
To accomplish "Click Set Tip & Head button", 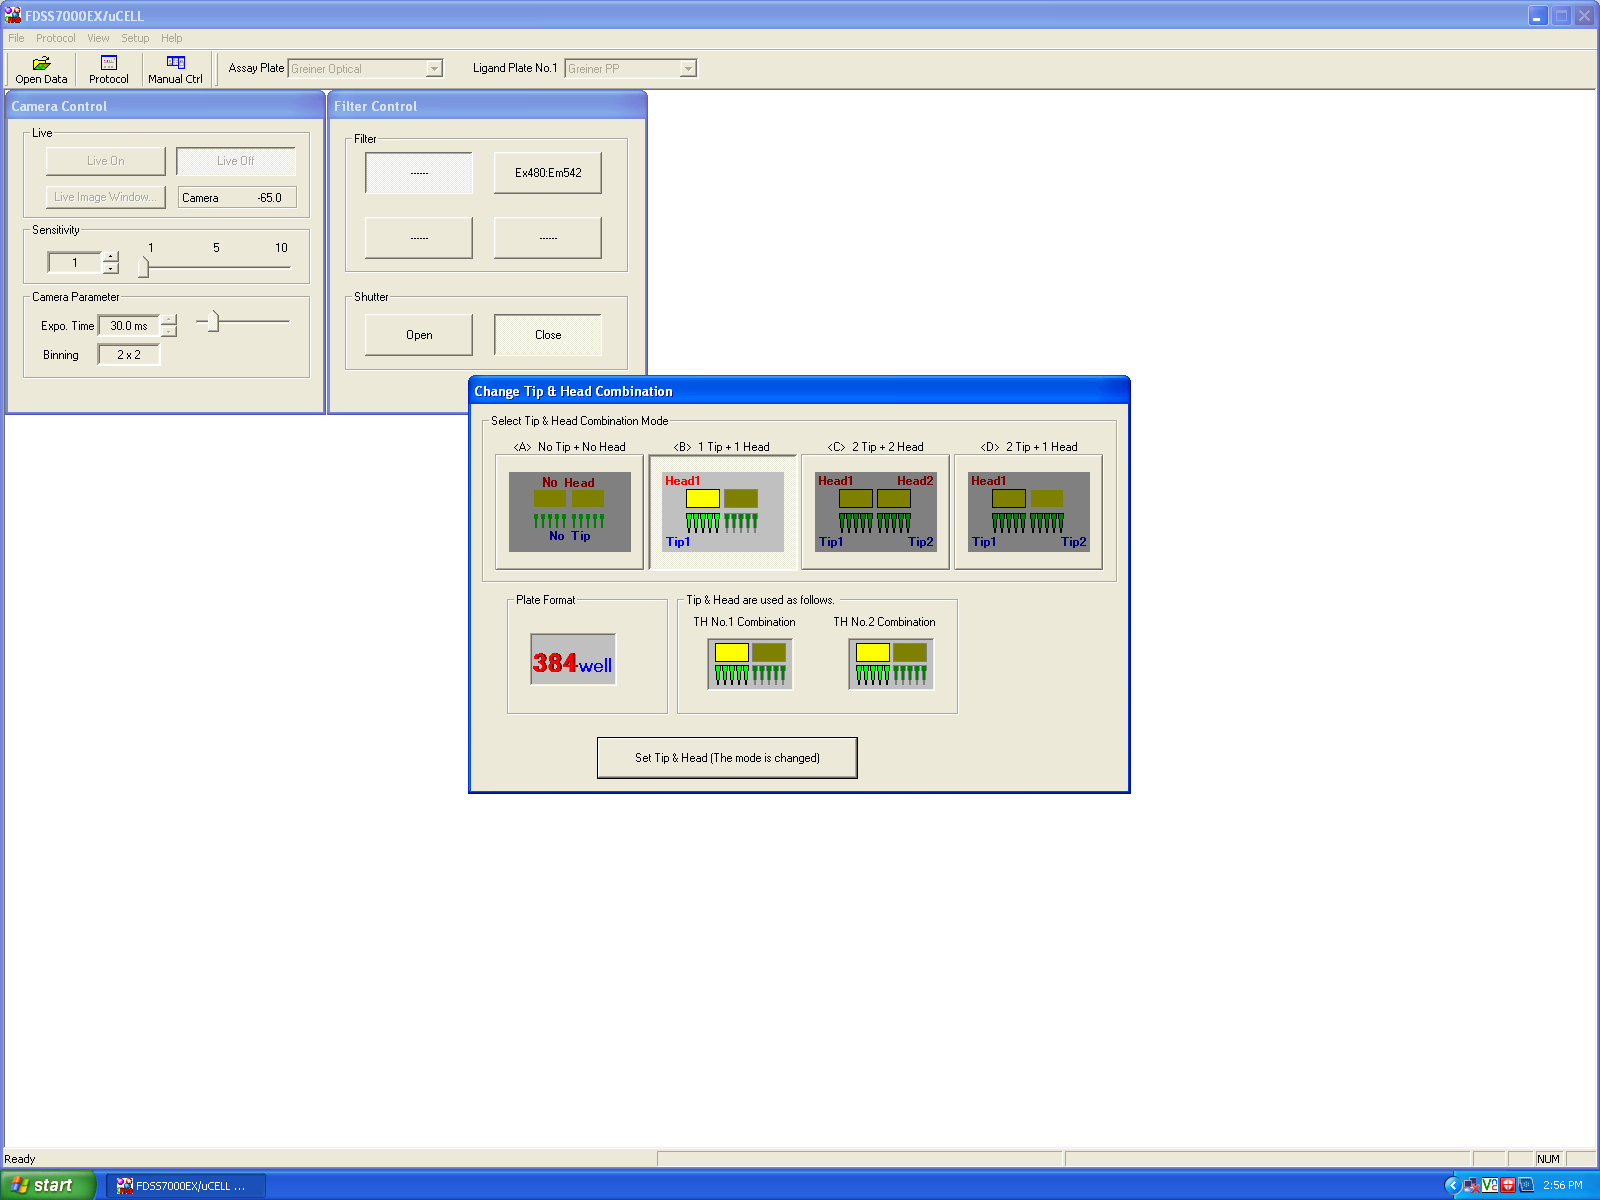I will 727,758.
